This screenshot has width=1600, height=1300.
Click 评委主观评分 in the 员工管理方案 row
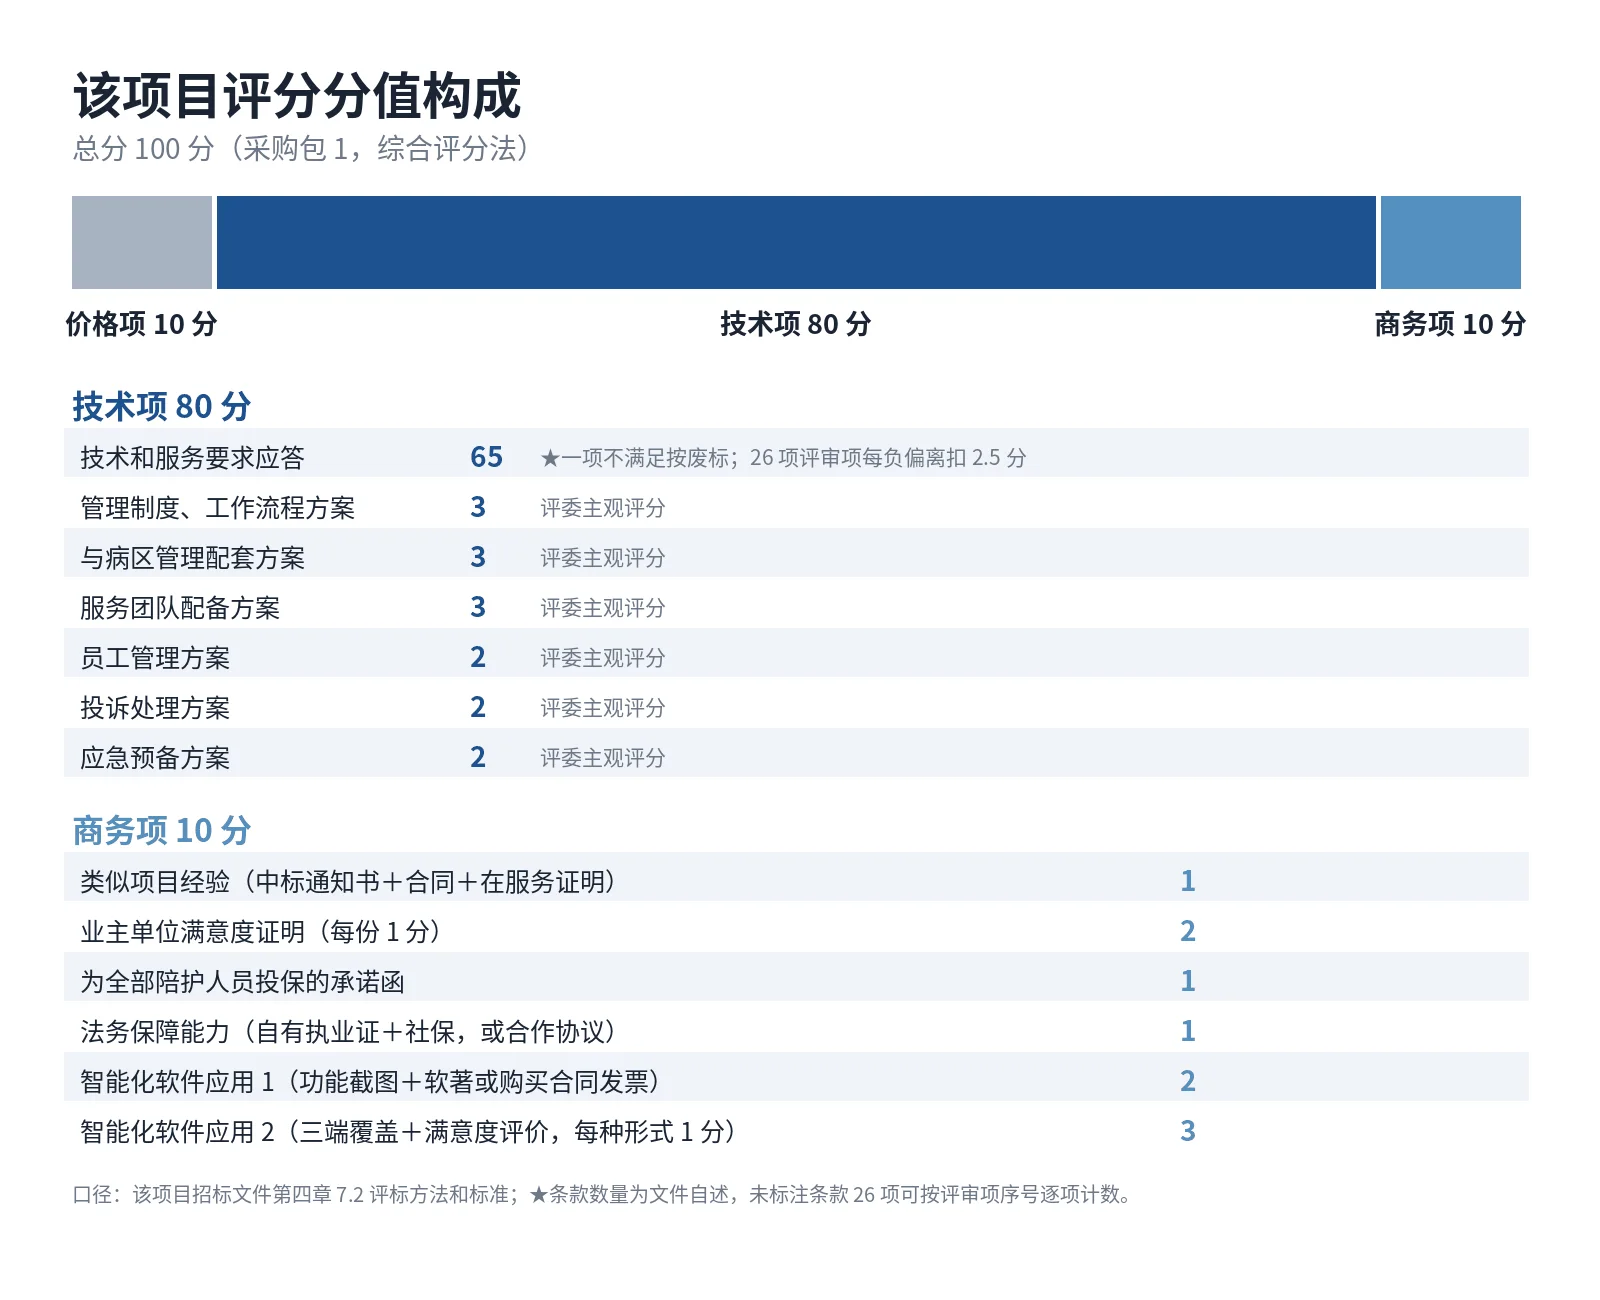point(603,658)
